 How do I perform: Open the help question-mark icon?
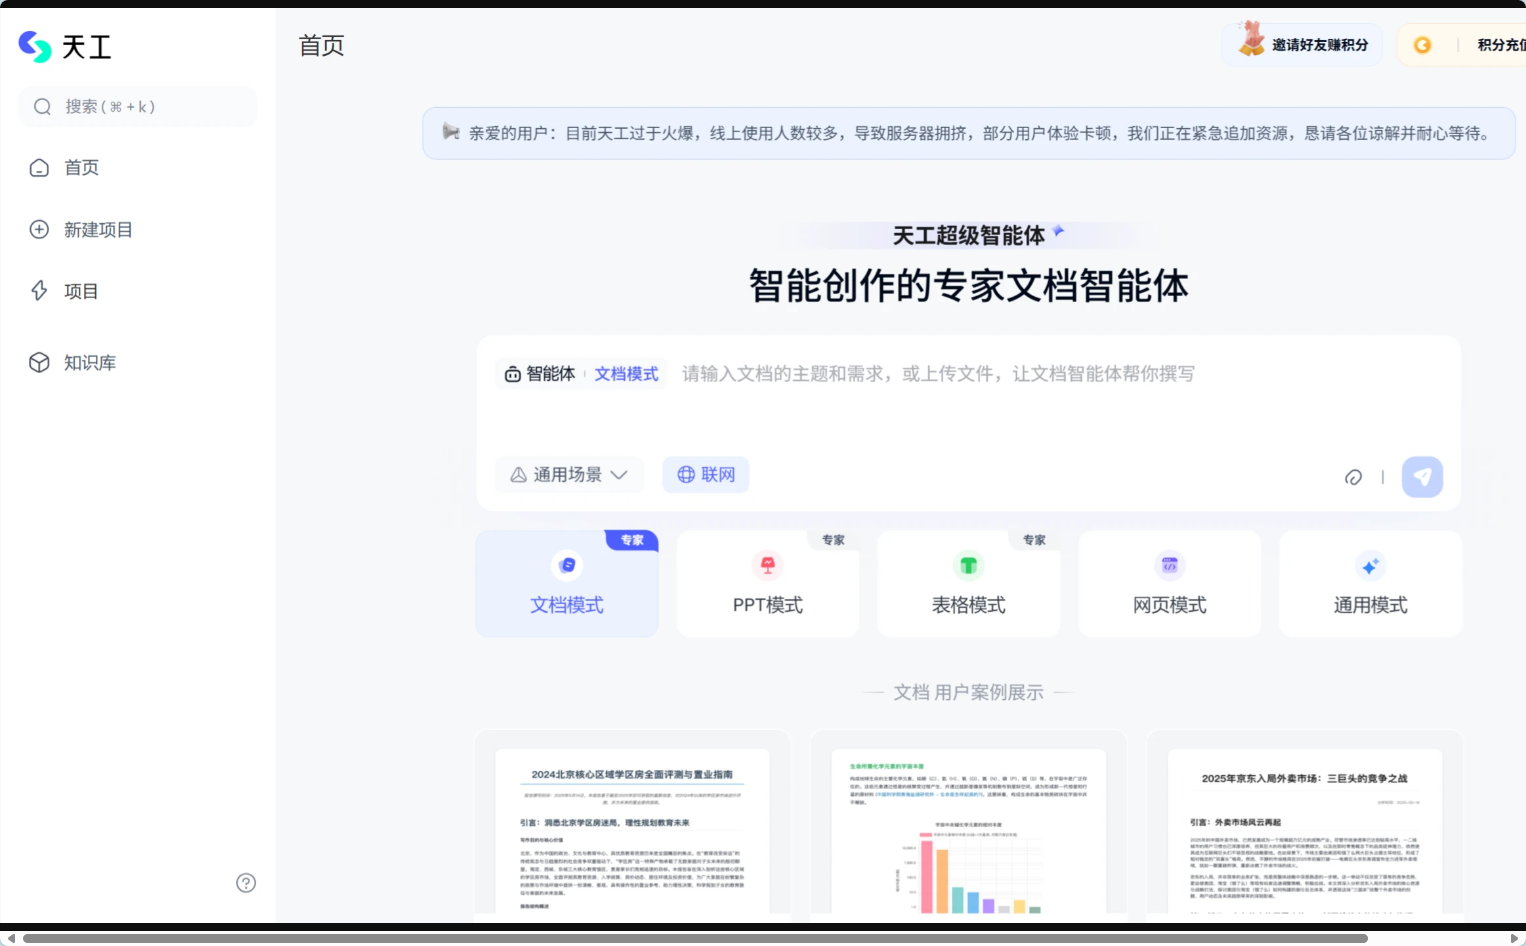point(246,883)
